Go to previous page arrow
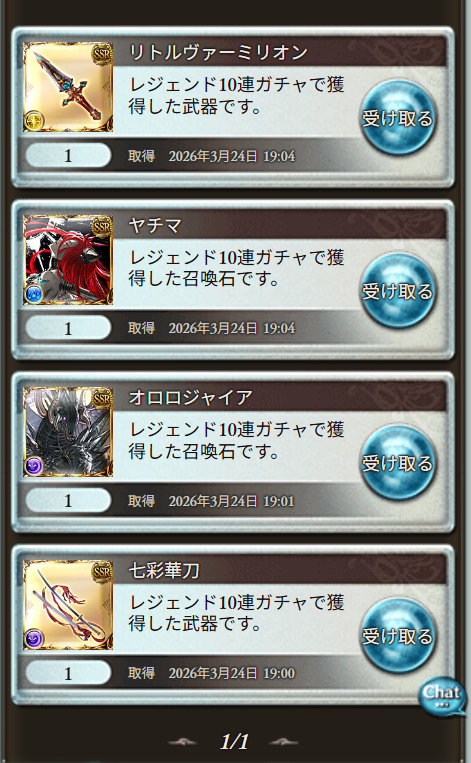The height and width of the screenshot is (763, 471). coord(182,742)
